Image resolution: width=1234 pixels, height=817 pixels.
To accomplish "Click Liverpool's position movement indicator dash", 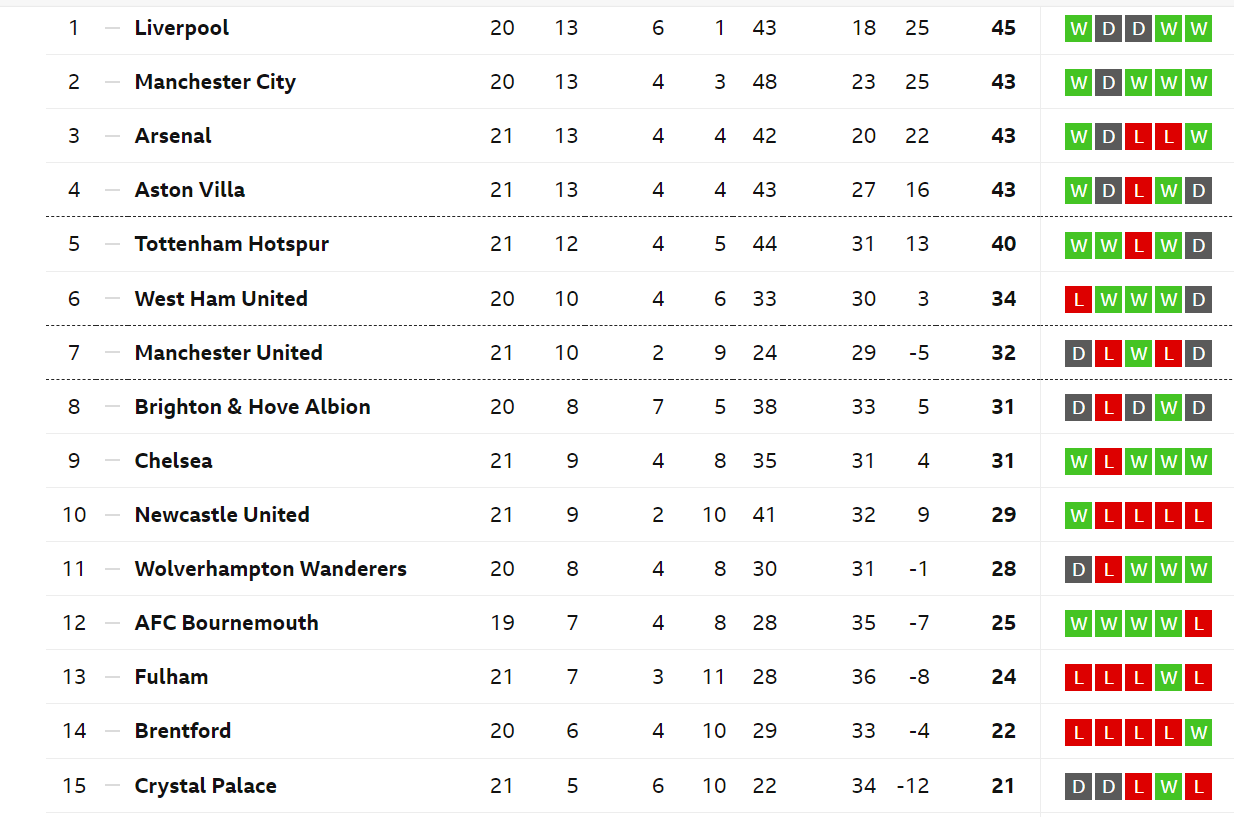I will (112, 28).
